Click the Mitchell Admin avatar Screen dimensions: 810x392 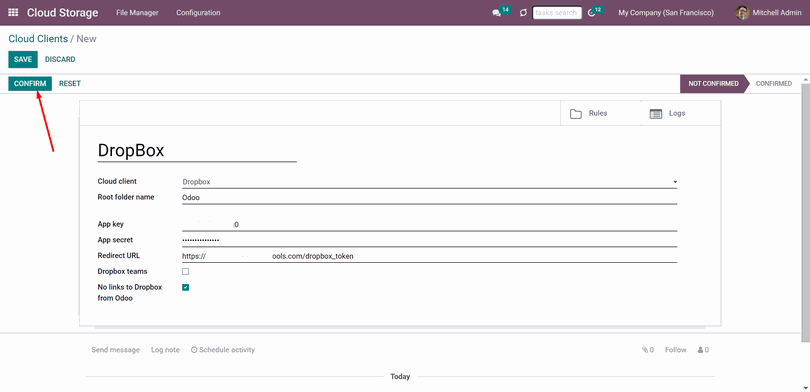click(x=742, y=12)
